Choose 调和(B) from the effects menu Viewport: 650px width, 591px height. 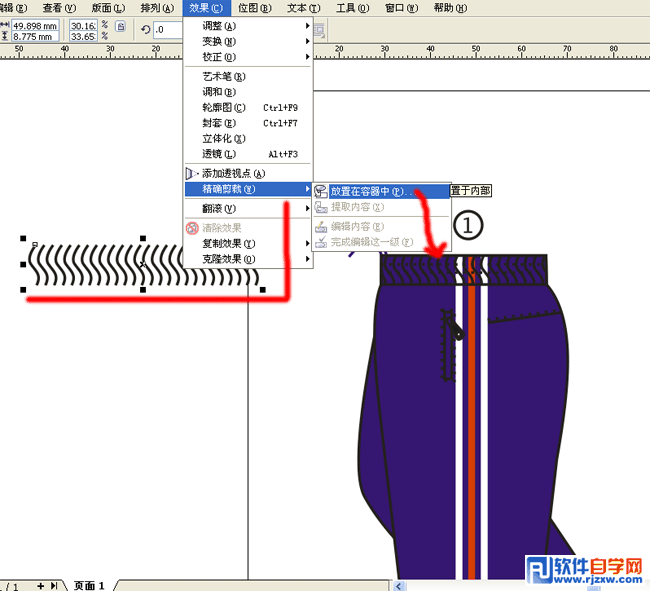(x=248, y=92)
